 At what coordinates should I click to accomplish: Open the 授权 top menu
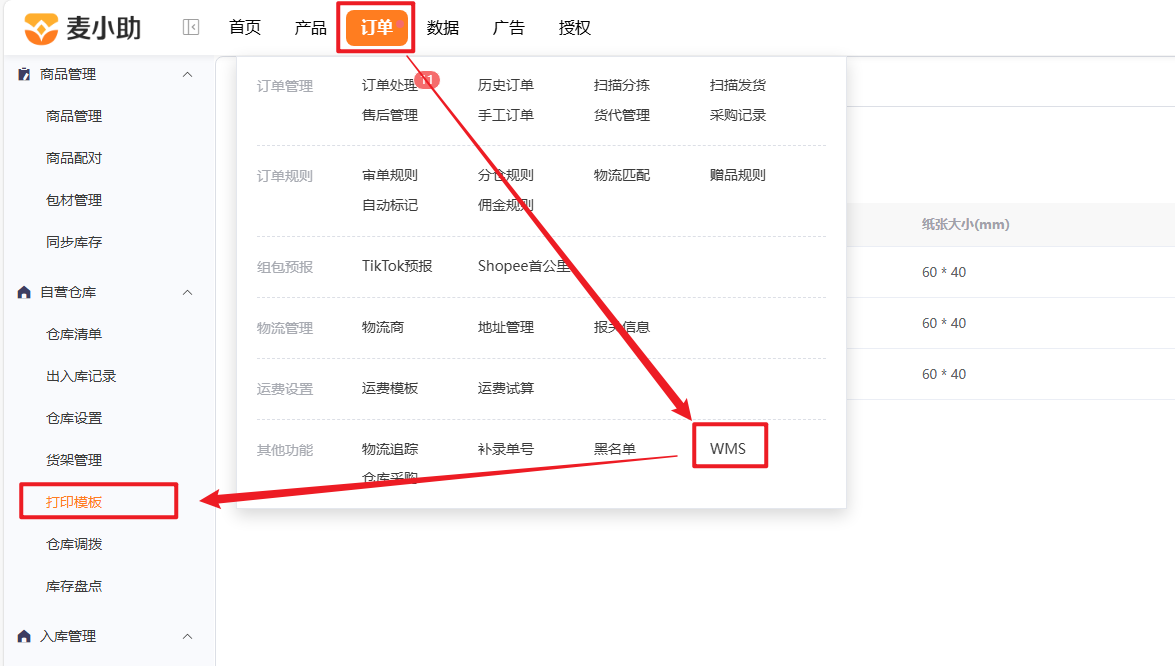click(575, 28)
